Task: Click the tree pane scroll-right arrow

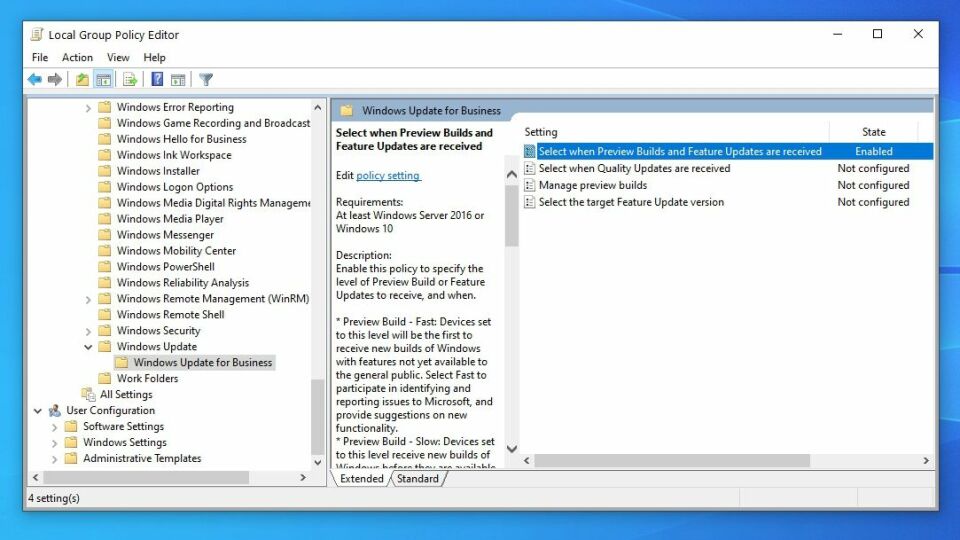Action: [x=302, y=477]
